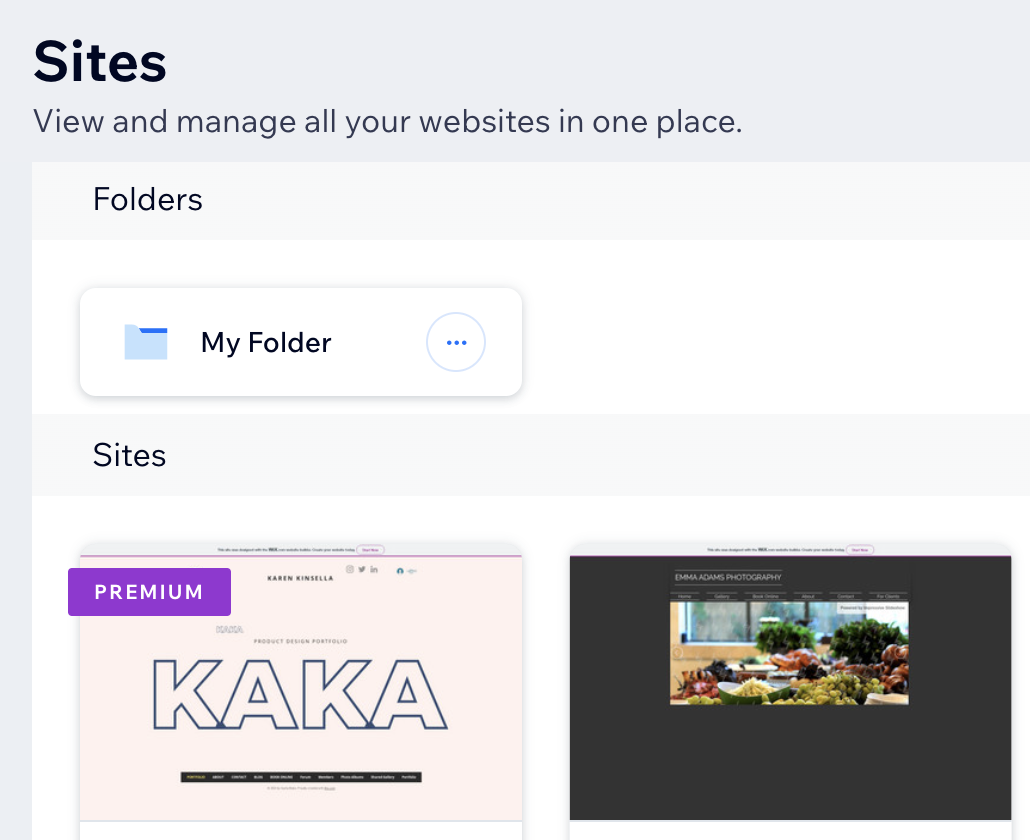This screenshot has width=1030, height=840.
Task: Open the My Folder card
Action: pyautogui.click(x=301, y=342)
